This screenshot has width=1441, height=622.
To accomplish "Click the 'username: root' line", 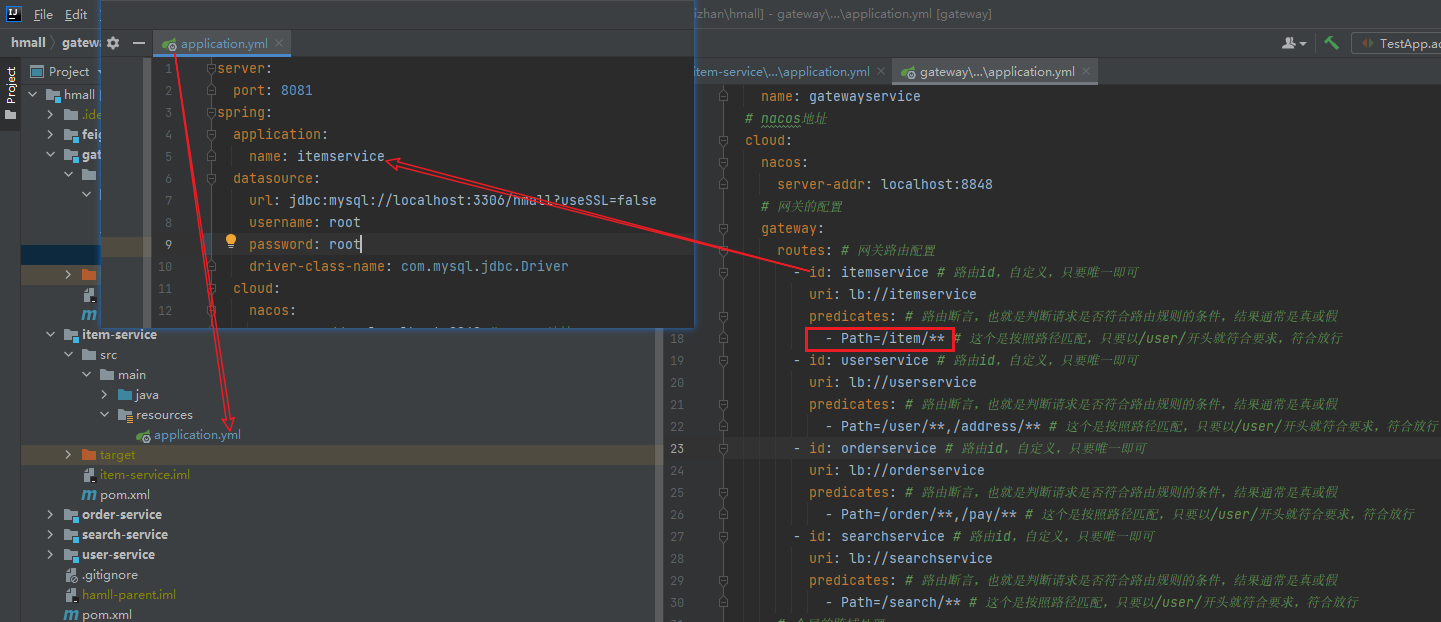I will click(305, 222).
